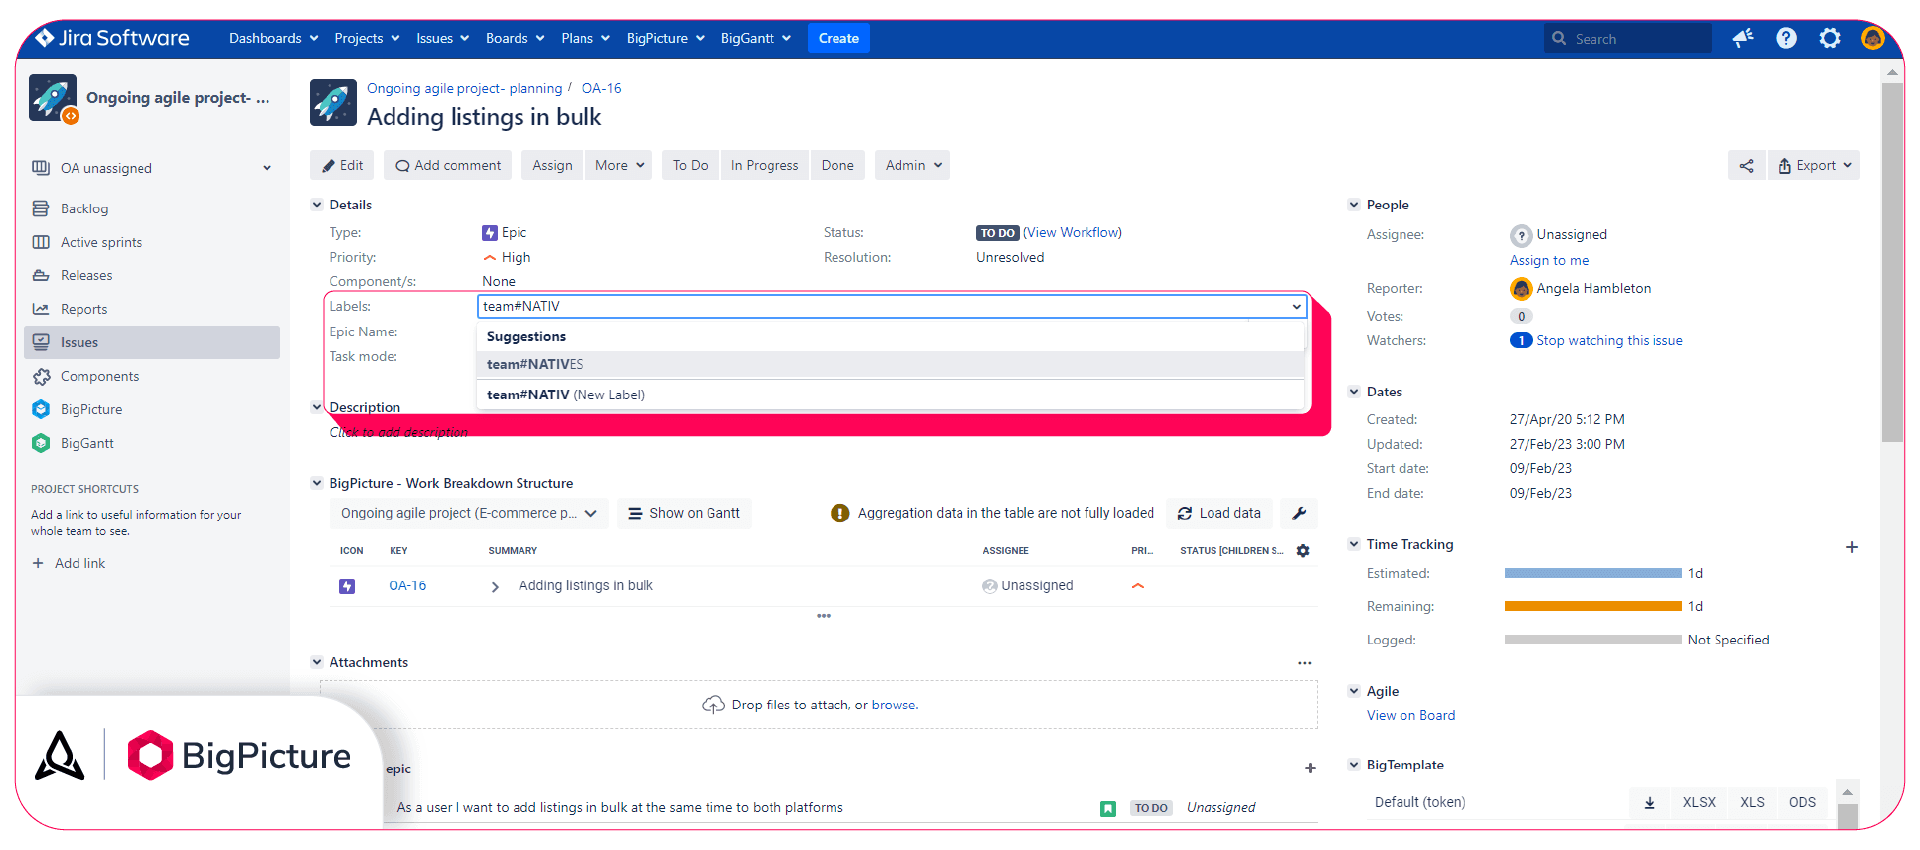
Task: Open the Admin dropdown
Action: [913, 165]
